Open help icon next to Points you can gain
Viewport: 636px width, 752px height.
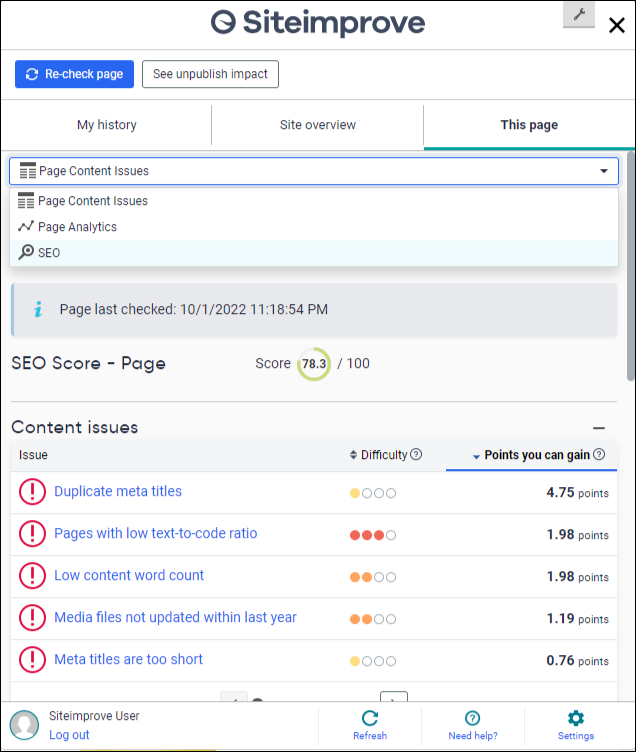click(x=599, y=454)
